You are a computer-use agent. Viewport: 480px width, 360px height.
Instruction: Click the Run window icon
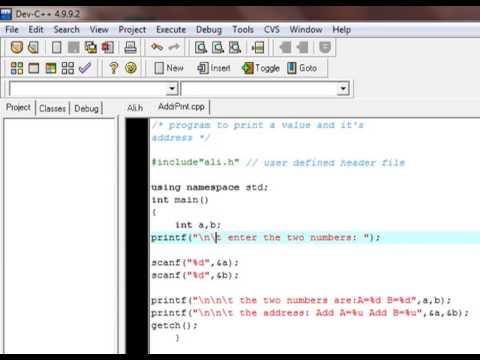[x=34, y=68]
